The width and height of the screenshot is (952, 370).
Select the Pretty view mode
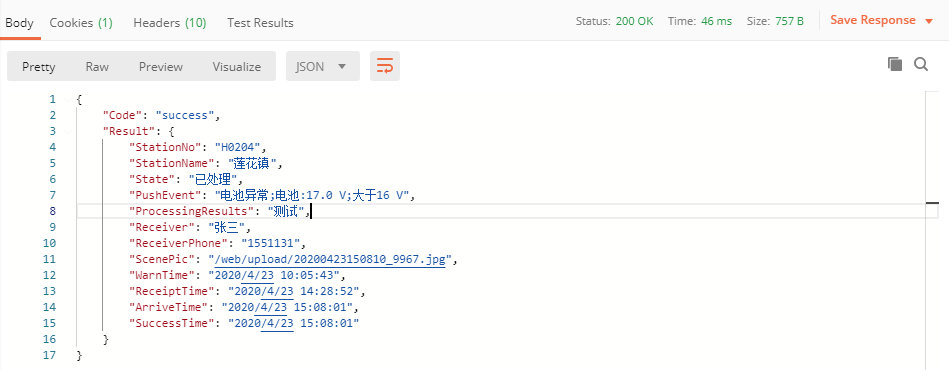click(39, 66)
